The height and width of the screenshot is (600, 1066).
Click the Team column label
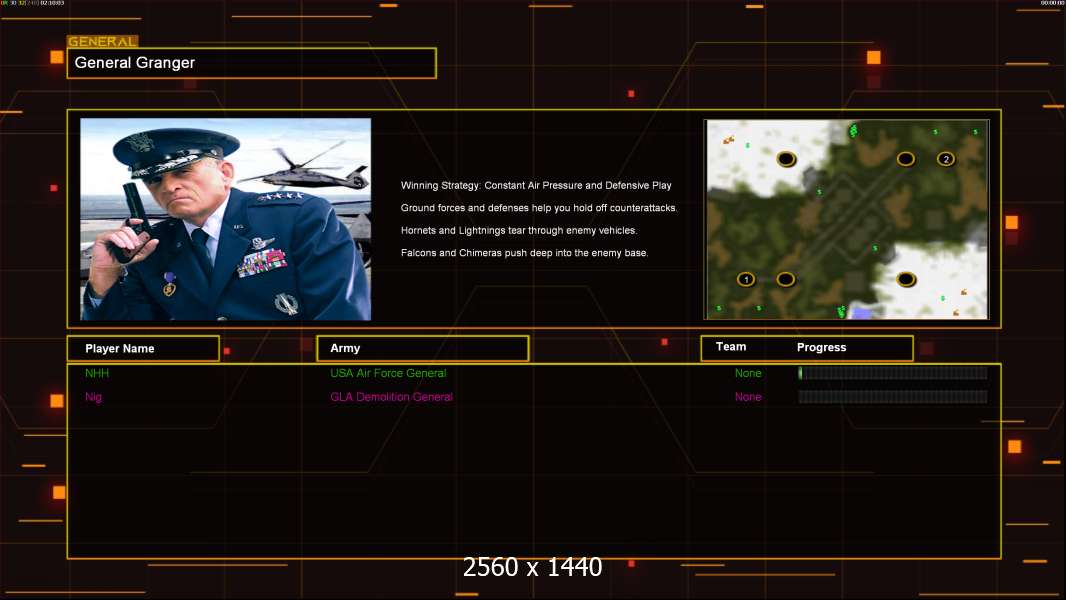[x=731, y=347]
